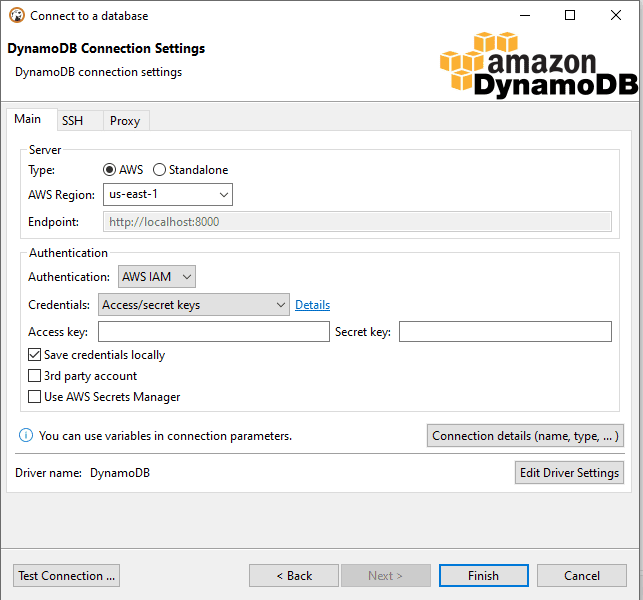643x600 pixels.
Task: Focus the Access key input field
Action: click(214, 331)
